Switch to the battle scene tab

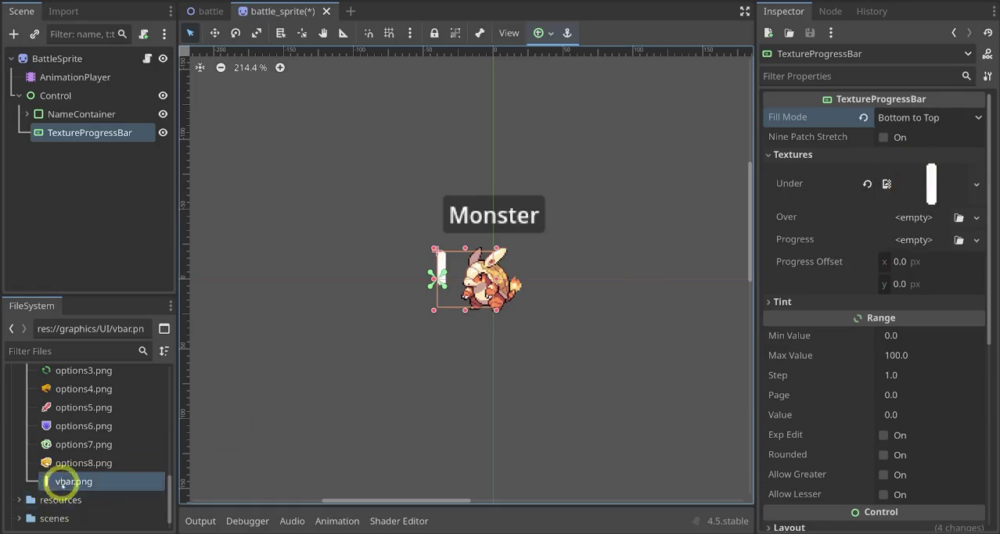[x=205, y=11]
